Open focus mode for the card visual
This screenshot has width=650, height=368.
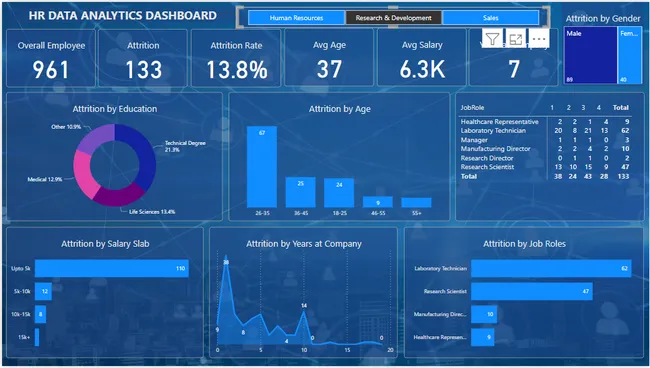click(x=515, y=39)
